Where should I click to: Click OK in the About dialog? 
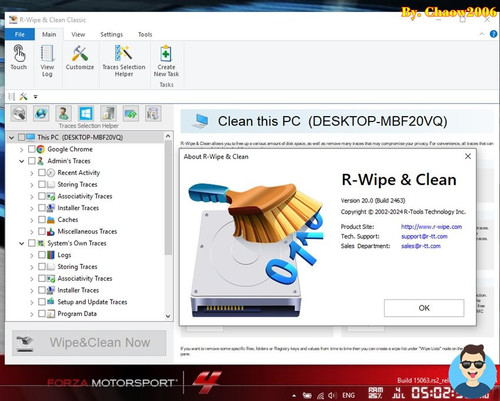click(424, 308)
